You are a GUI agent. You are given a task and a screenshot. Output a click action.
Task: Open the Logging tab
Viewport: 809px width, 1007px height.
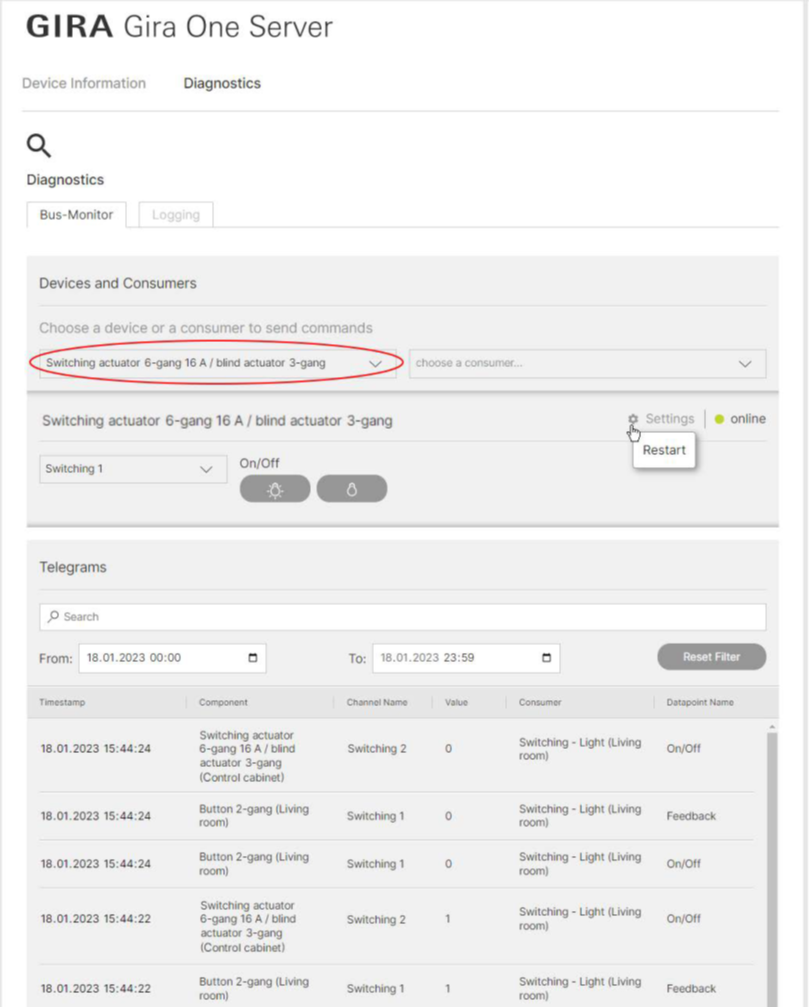click(x=176, y=215)
